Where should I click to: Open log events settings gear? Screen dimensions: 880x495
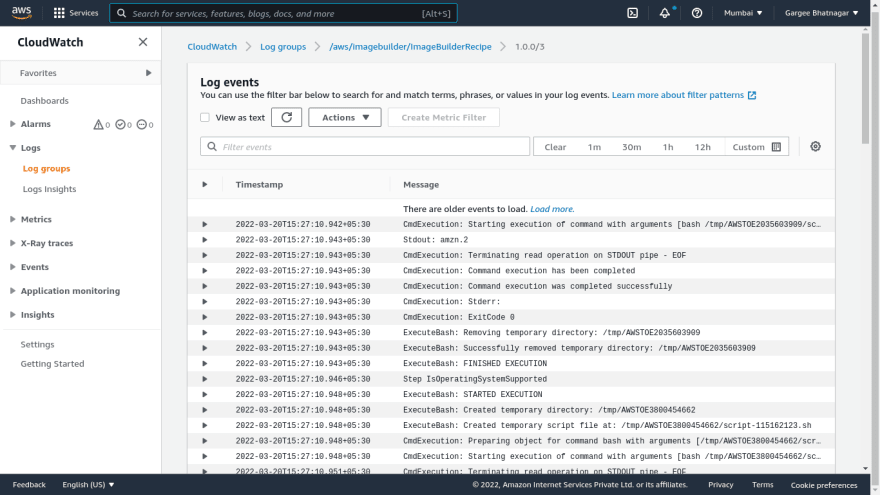click(815, 146)
